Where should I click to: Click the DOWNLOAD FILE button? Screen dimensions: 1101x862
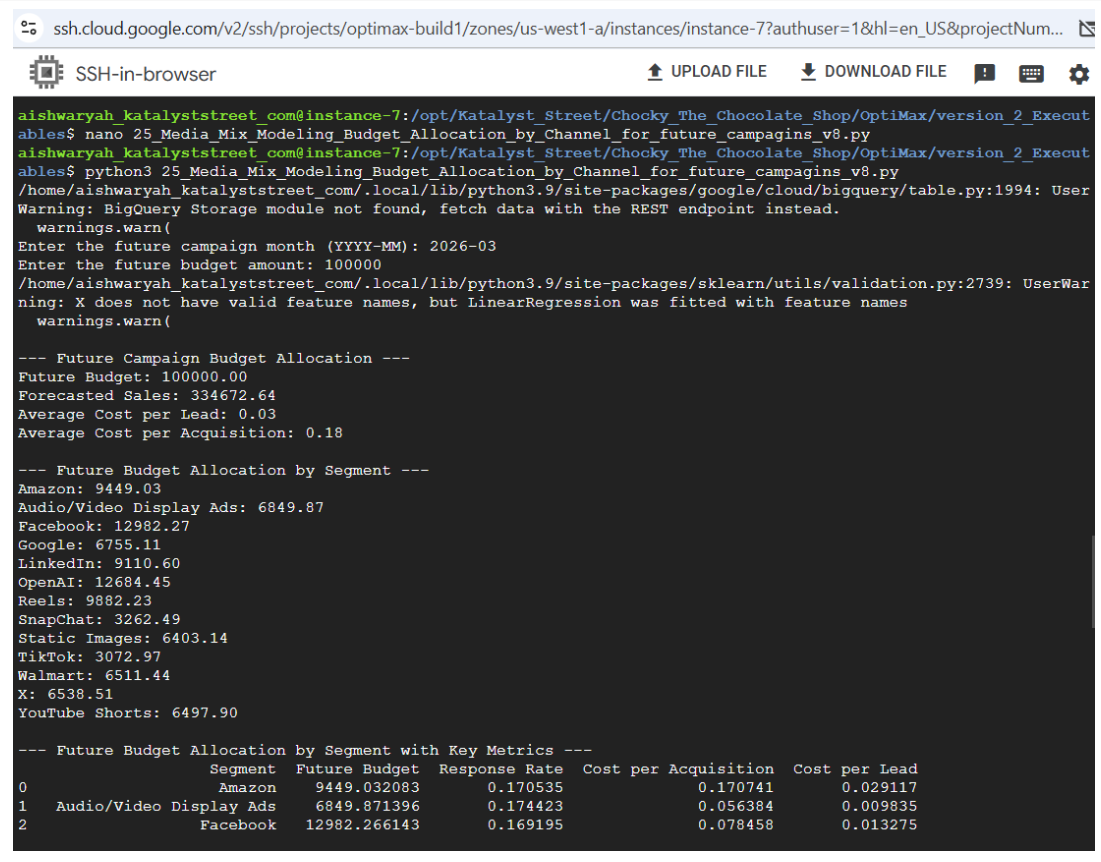point(873,72)
